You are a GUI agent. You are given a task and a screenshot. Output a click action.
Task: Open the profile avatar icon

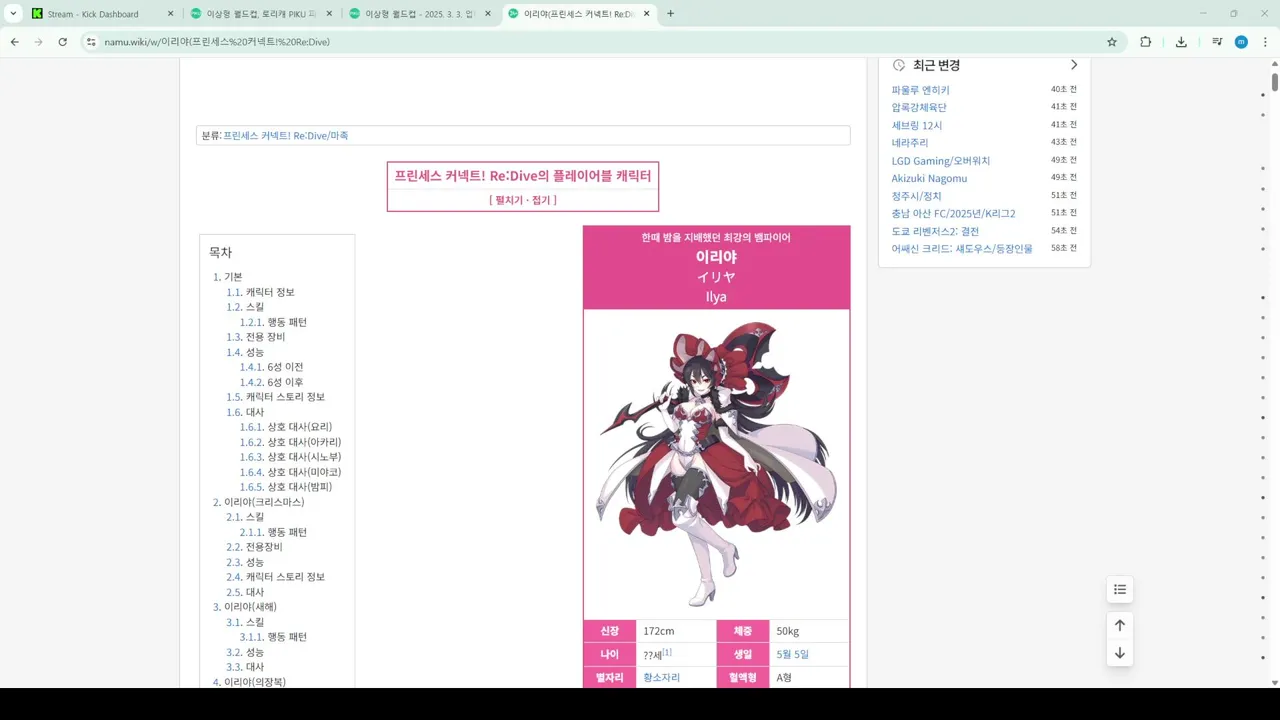[x=1241, y=42]
